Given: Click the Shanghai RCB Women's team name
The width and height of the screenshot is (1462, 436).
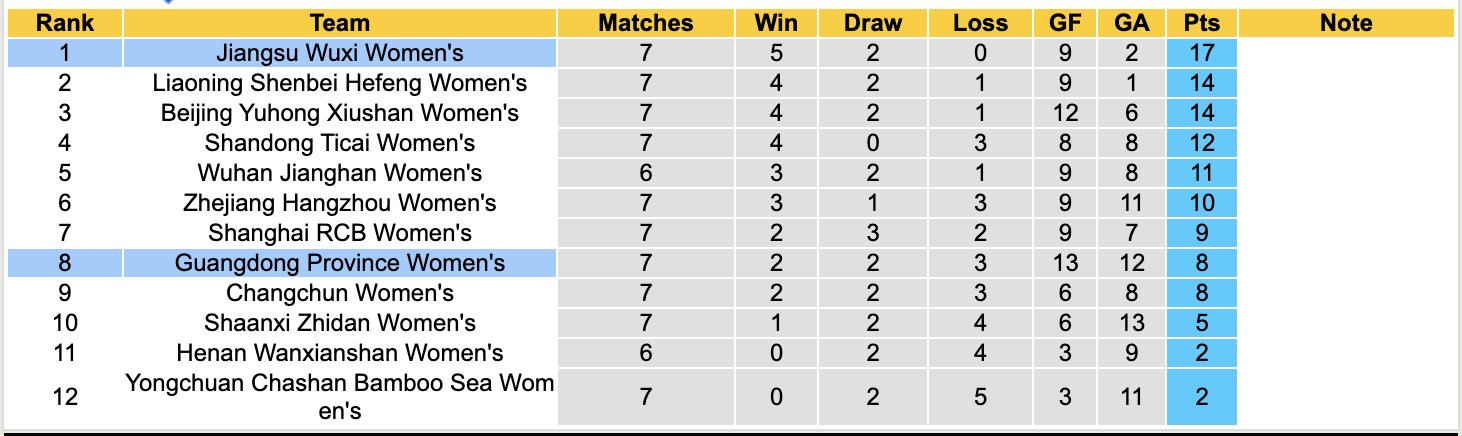Looking at the screenshot, I should pos(340,233).
